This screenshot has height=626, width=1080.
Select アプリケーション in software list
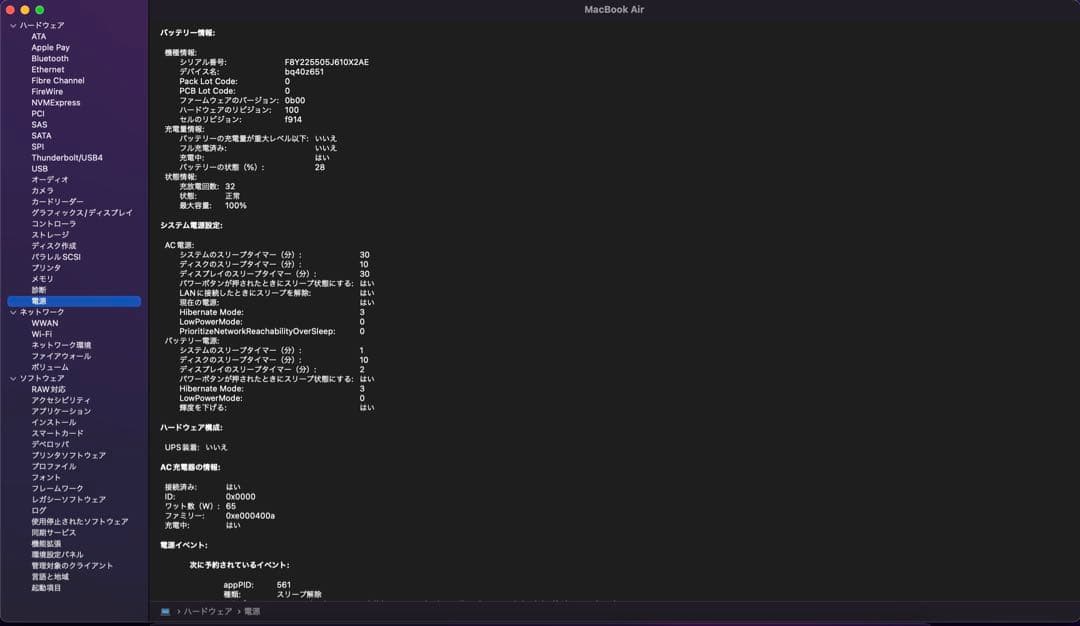click(61, 411)
